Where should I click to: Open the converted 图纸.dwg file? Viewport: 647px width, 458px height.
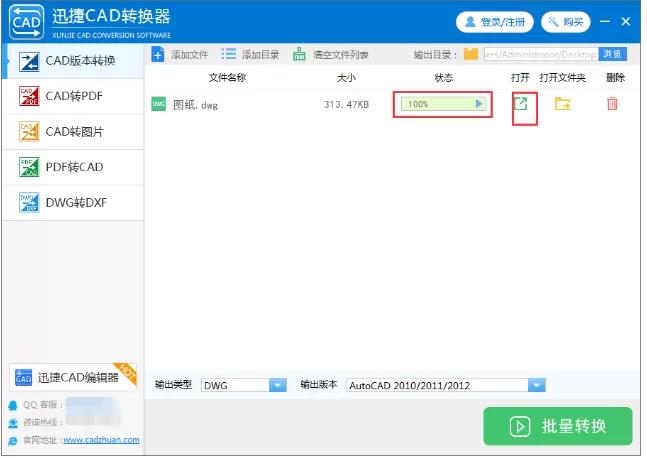tap(521, 103)
